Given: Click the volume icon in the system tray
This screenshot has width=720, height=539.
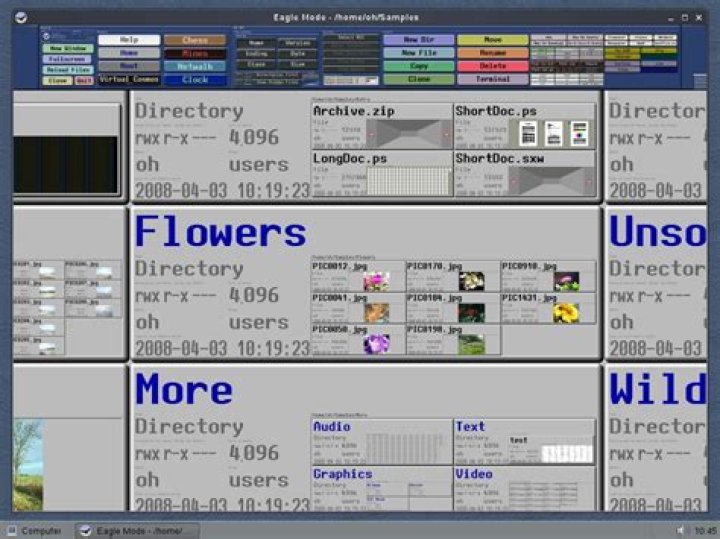Looking at the screenshot, I should click(681, 531).
